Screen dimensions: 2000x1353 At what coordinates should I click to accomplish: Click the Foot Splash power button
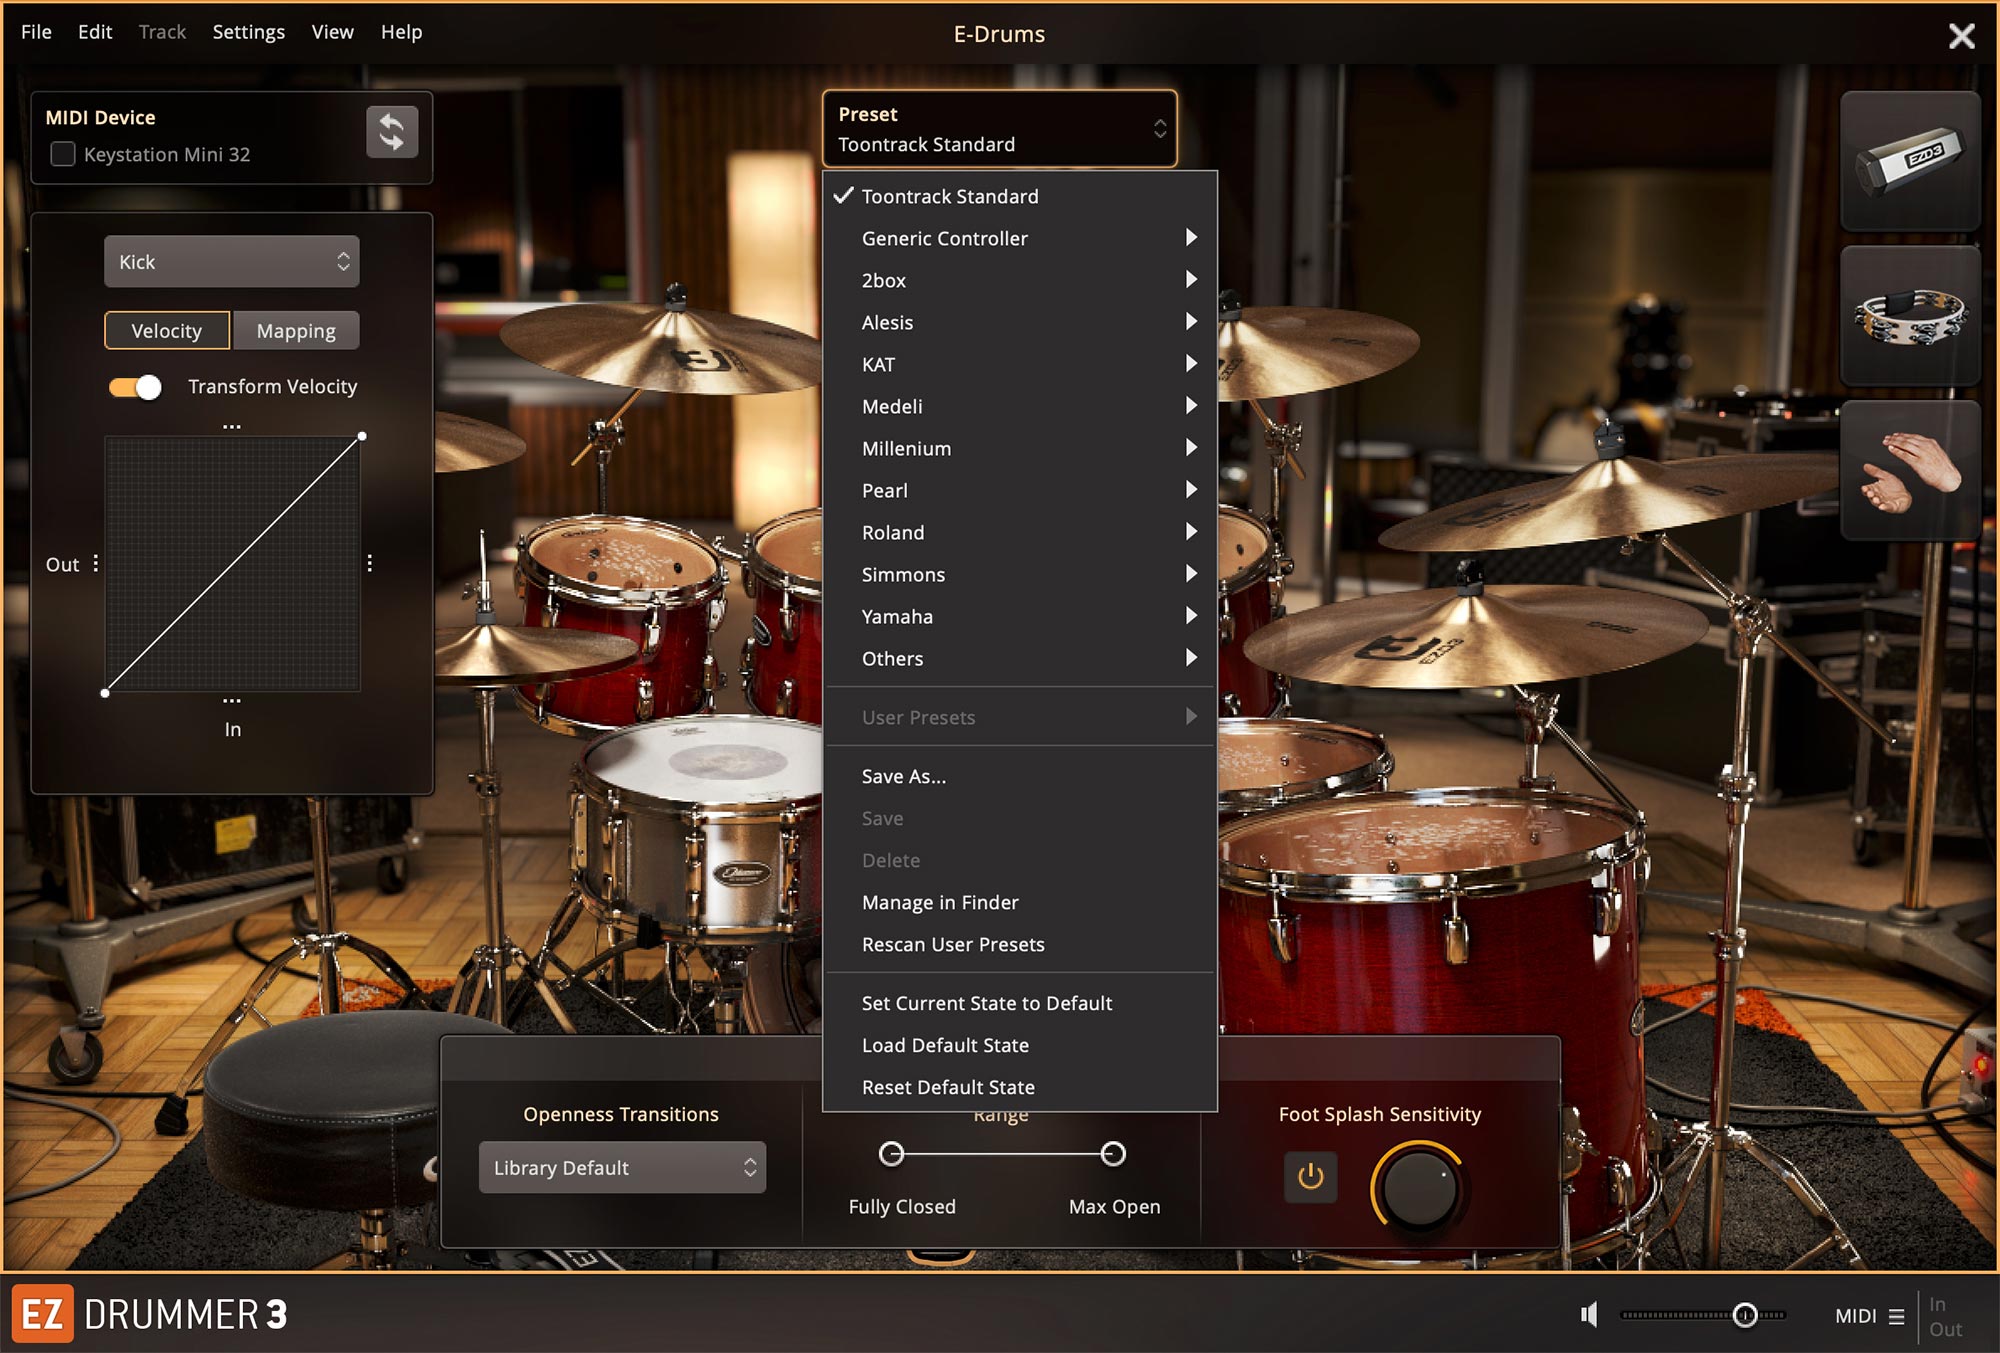pyautogui.click(x=1310, y=1177)
